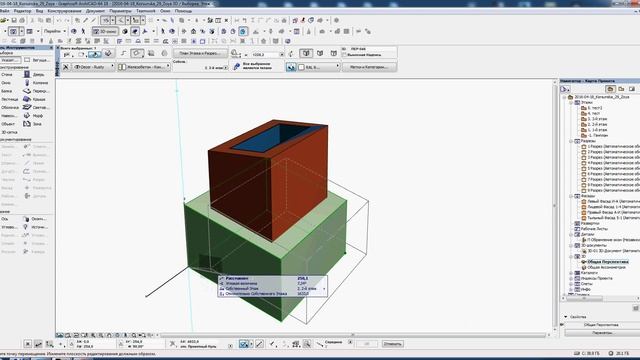640x360 pixels.
Task: Open the Железобетон building material dropdown
Action: pyautogui.click(x=144, y=67)
